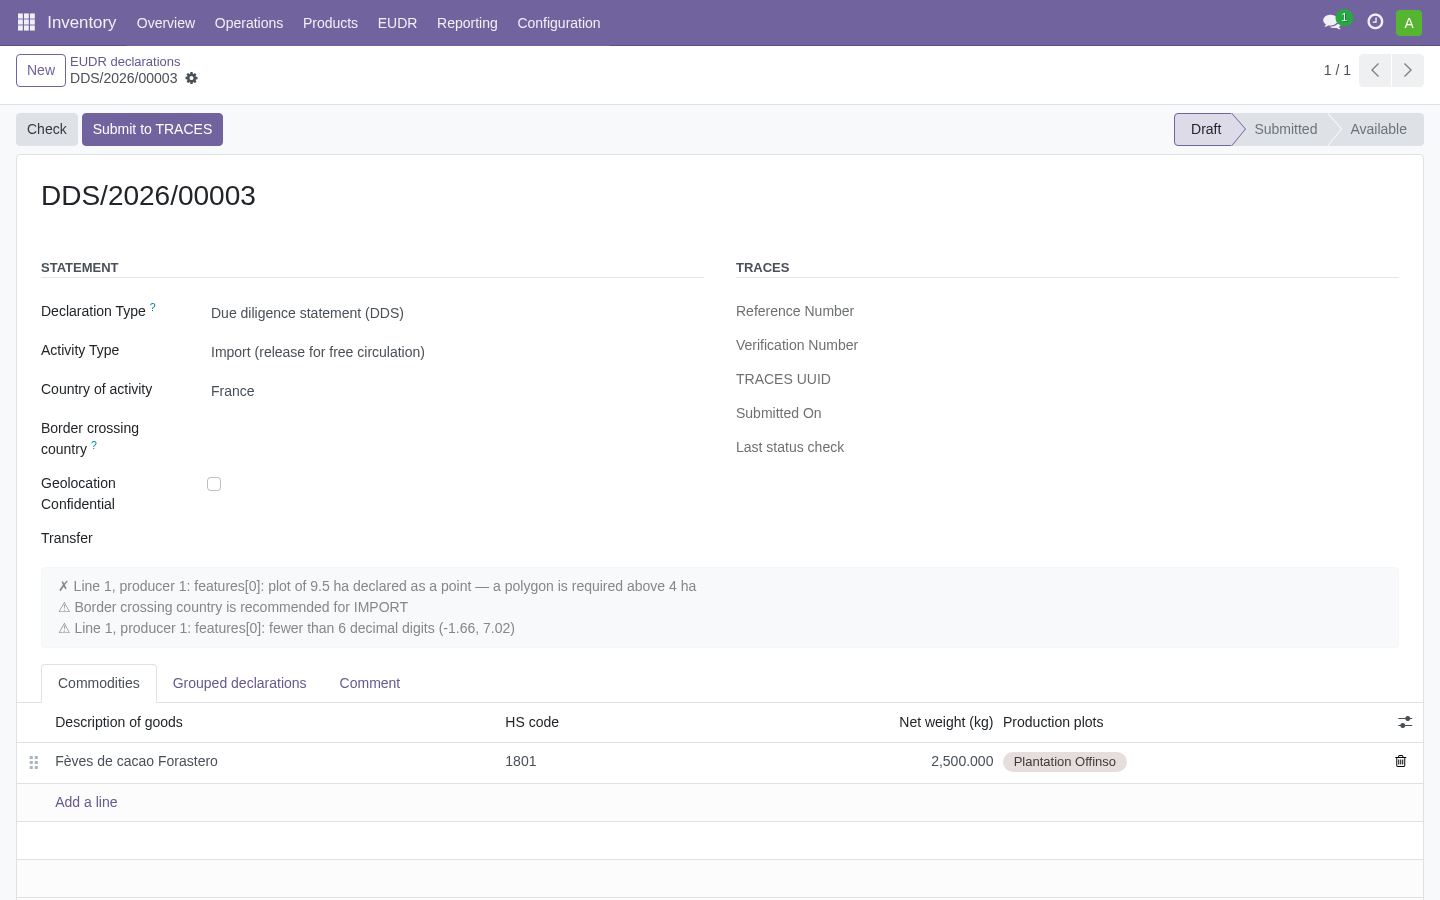
Task: Click the drag handle of cocoa line
Action: (x=34, y=762)
